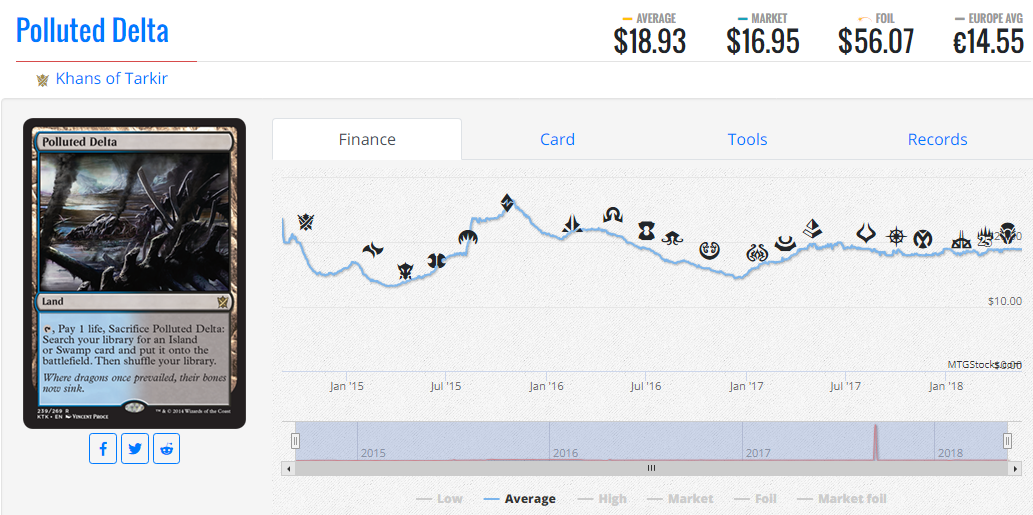1033x515 pixels.
Task: Click the right navigator range handle
Action: tap(1007, 441)
